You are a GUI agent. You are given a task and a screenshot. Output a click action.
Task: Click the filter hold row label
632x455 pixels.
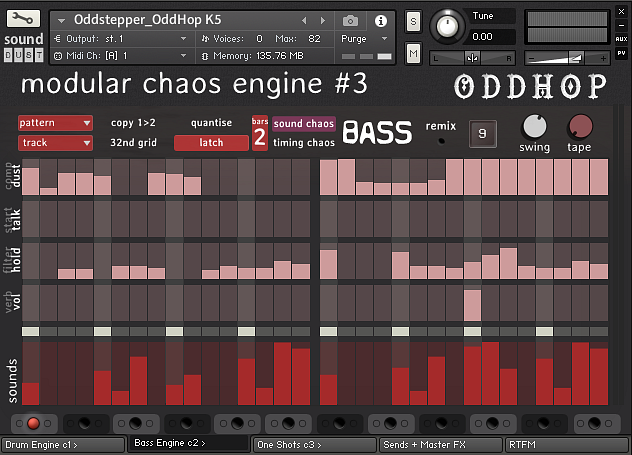13,260
